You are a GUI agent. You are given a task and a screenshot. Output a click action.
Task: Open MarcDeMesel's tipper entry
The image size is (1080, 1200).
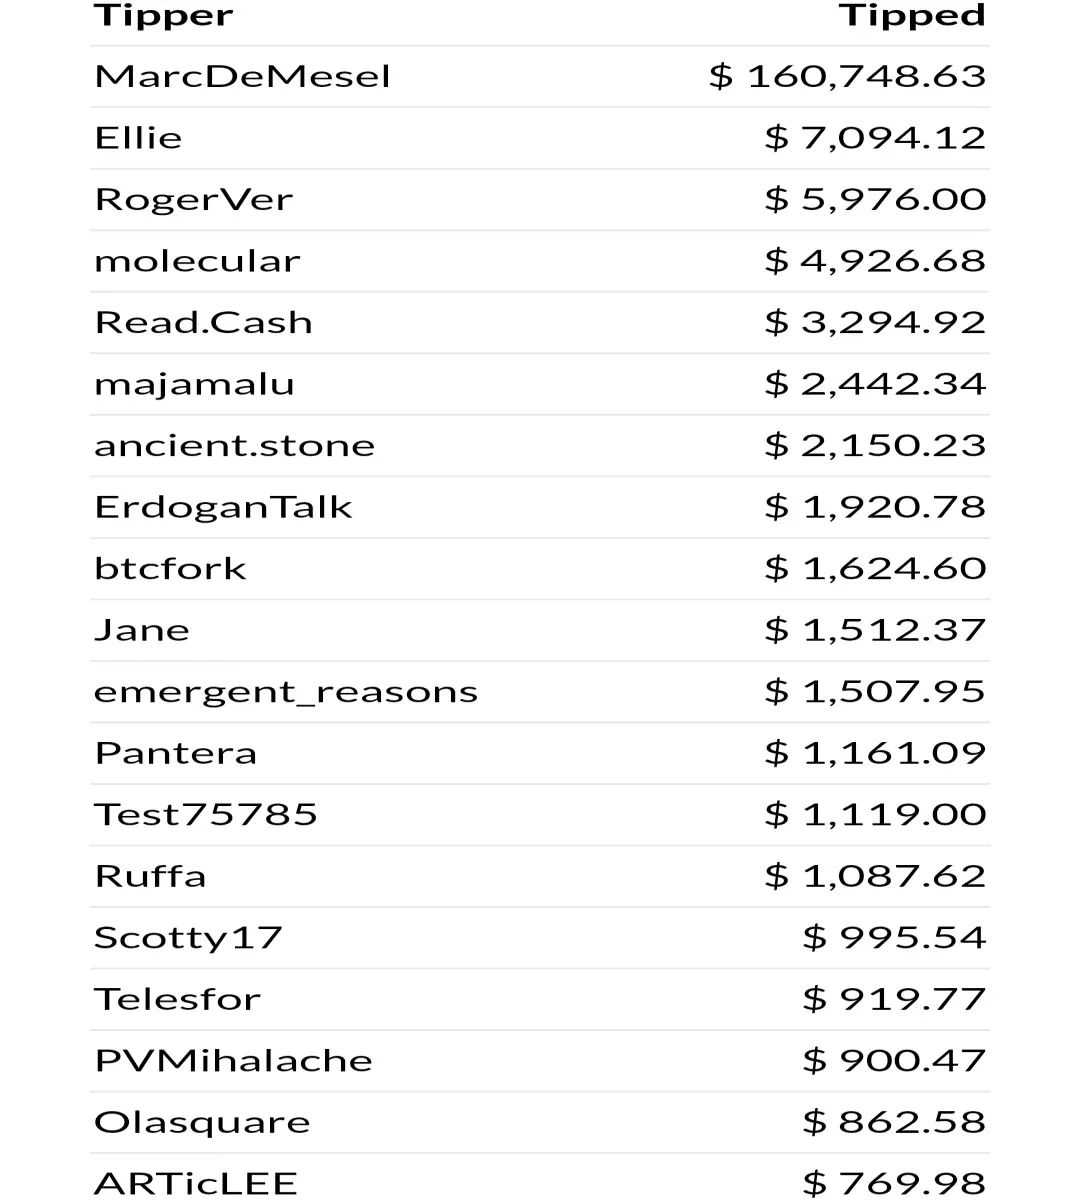242,77
